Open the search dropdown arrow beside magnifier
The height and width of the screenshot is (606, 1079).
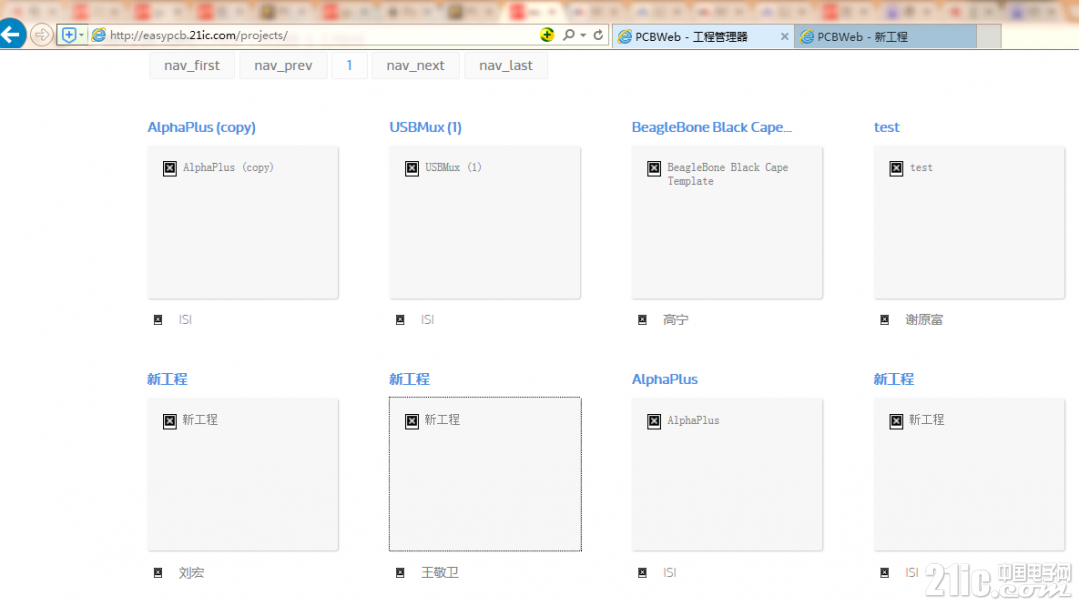583,35
